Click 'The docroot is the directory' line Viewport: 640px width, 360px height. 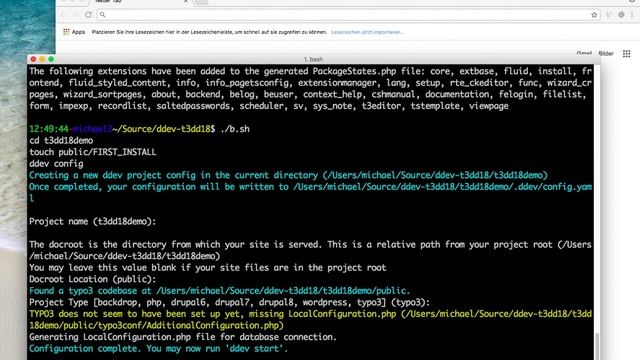pyautogui.click(x=310, y=250)
